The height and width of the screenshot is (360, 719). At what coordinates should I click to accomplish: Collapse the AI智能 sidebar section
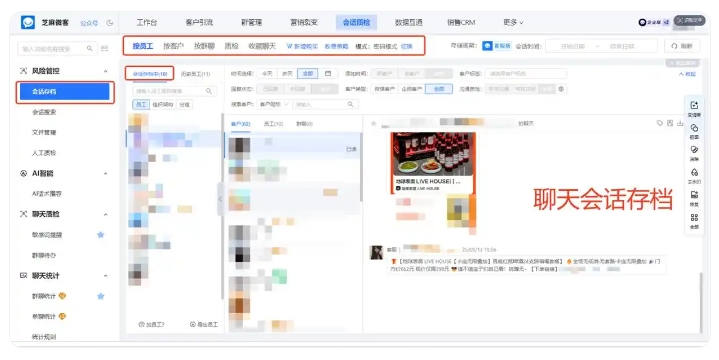[105, 173]
